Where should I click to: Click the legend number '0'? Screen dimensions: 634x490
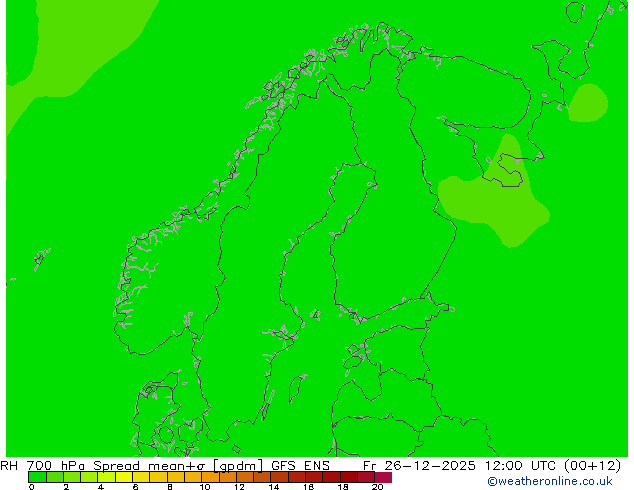pyautogui.click(x=32, y=487)
